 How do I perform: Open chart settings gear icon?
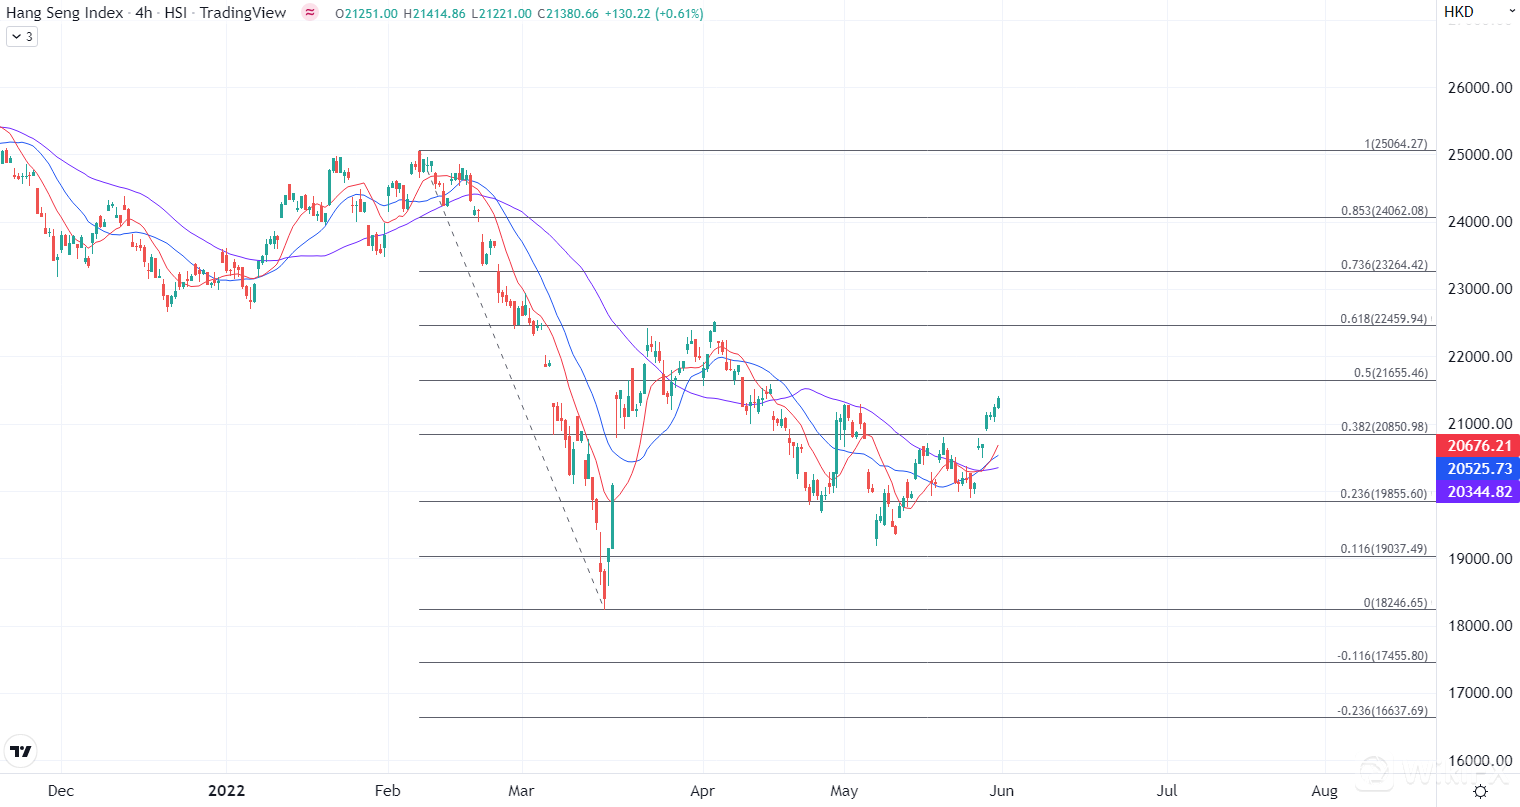(1480, 791)
